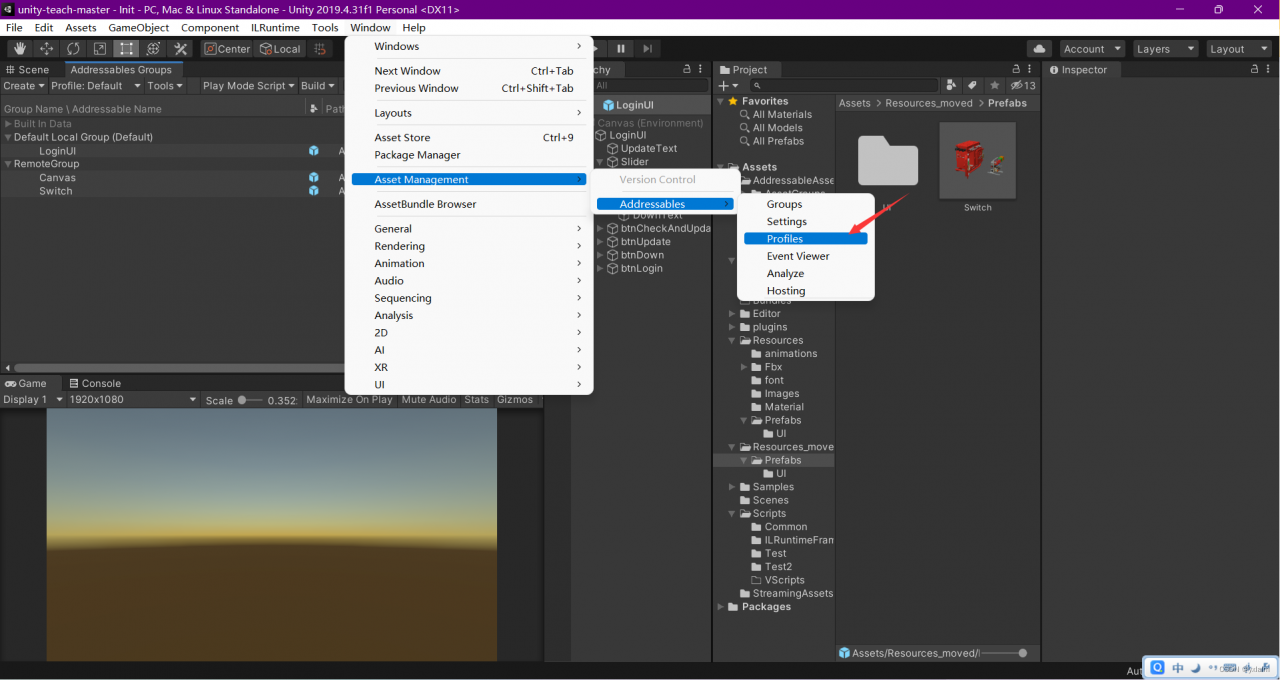Open the ILRuntime menu
This screenshot has width=1280, height=680.
275,28
